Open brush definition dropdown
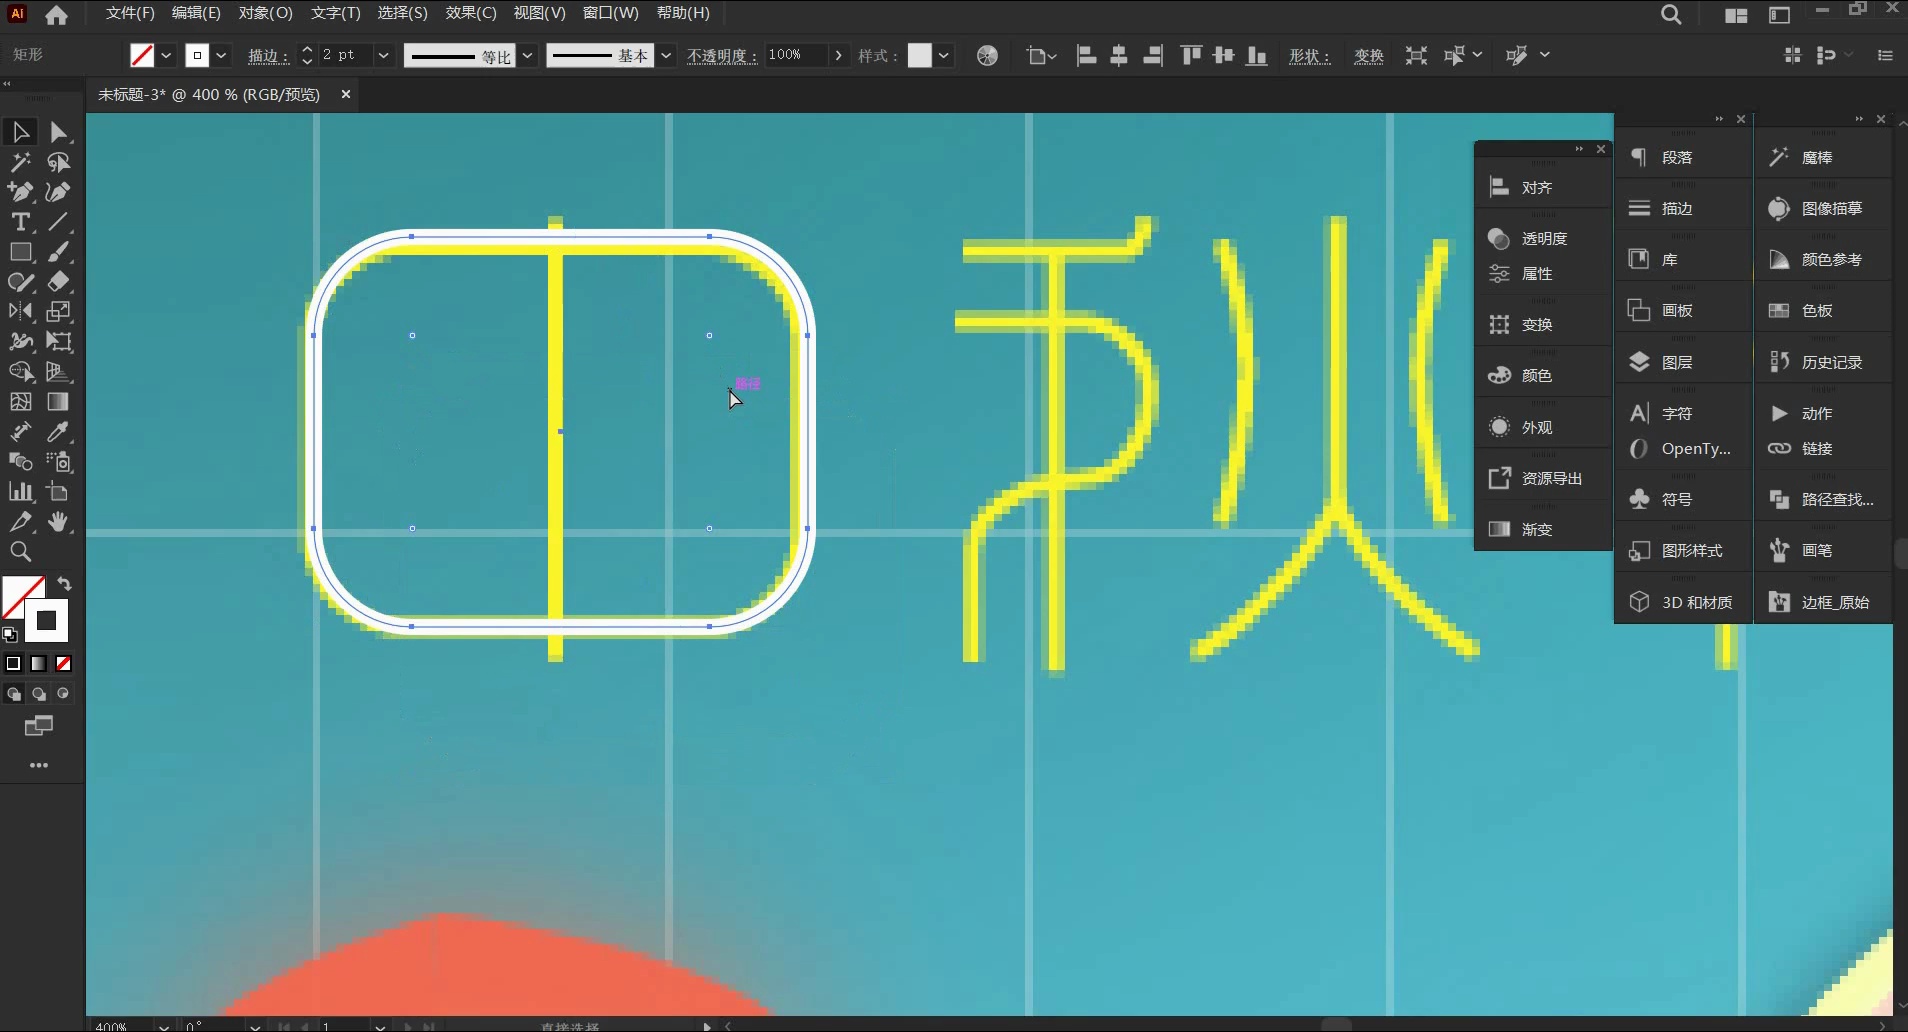 [x=666, y=56]
